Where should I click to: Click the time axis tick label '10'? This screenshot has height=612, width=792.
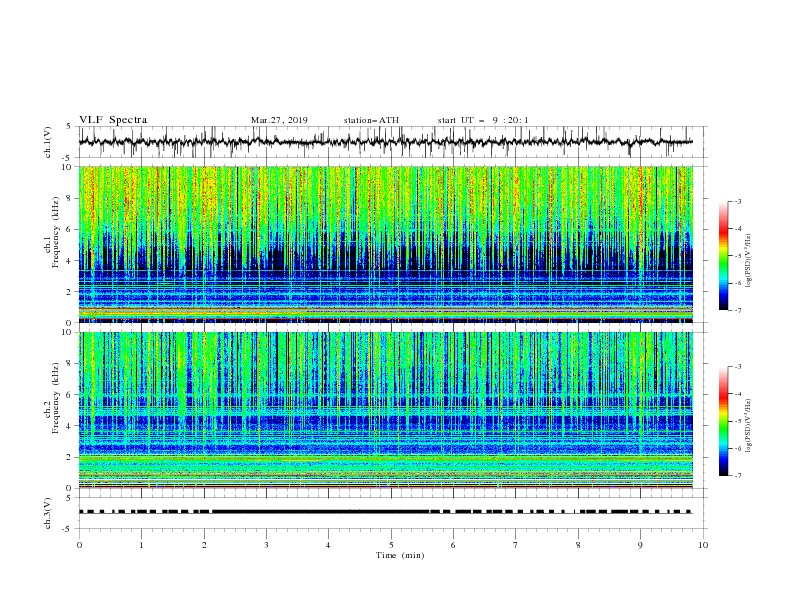(x=703, y=545)
